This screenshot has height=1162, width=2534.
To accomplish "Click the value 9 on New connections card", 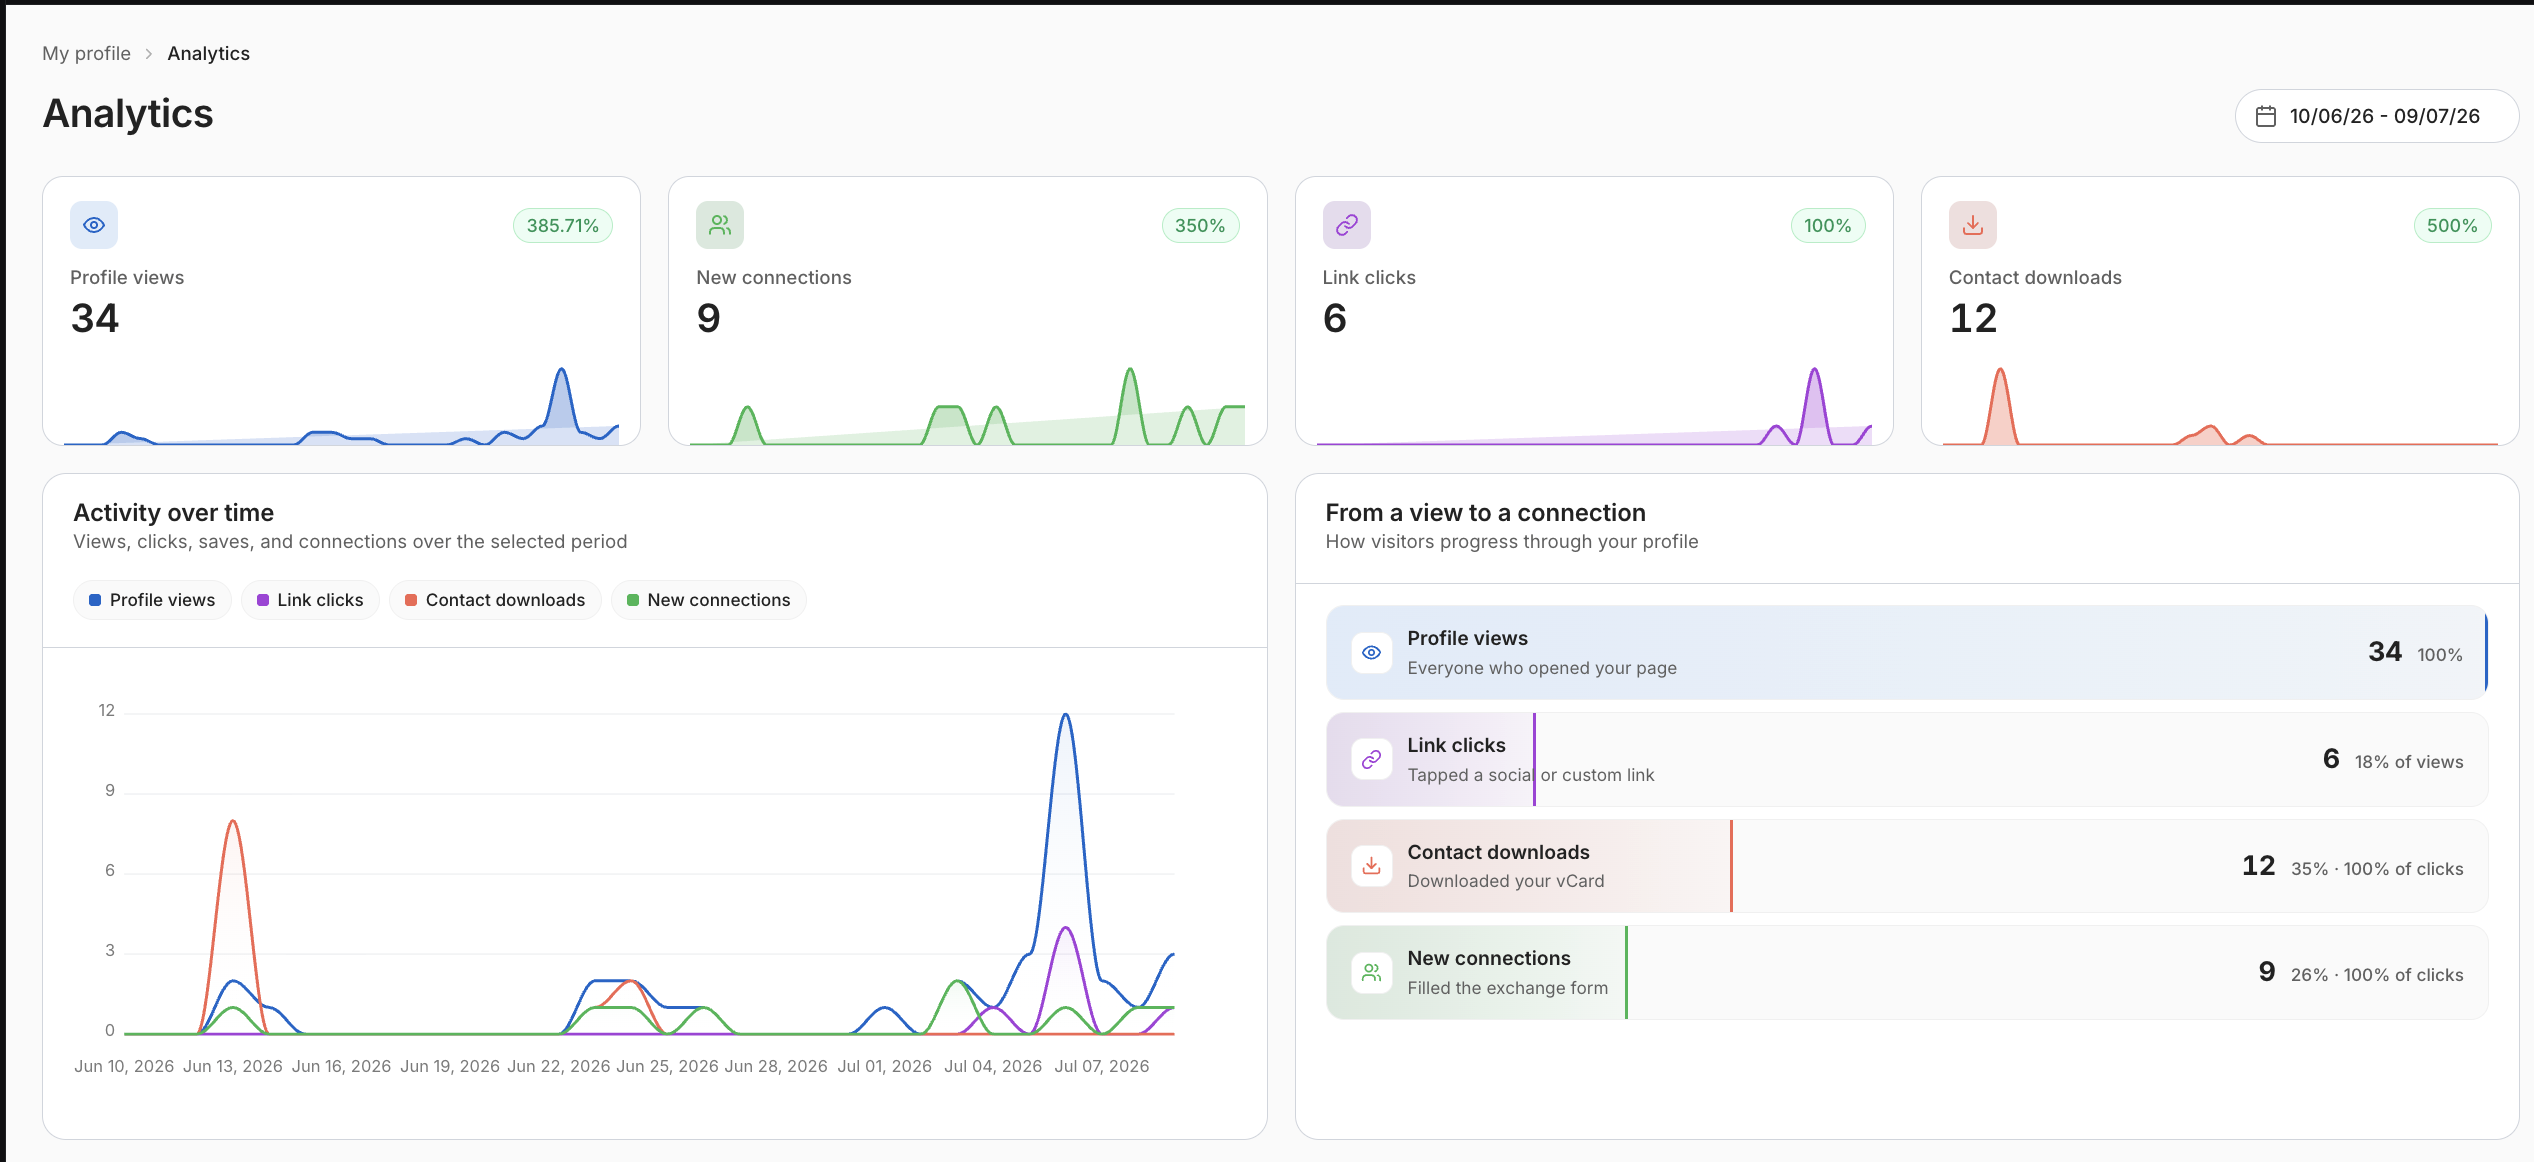I will point(708,318).
